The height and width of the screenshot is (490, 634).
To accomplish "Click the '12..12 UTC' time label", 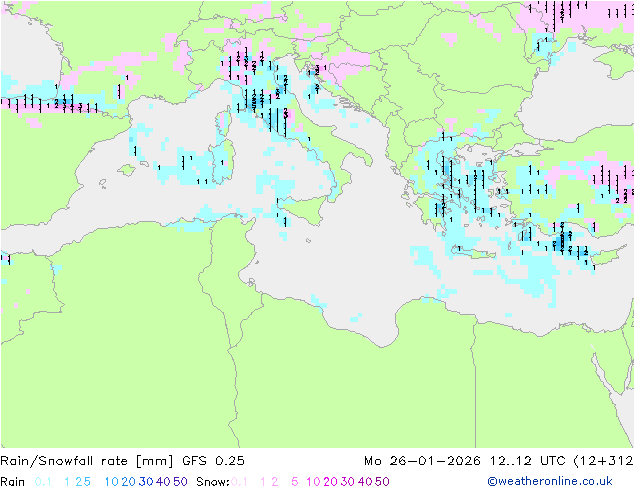I will [528, 461].
